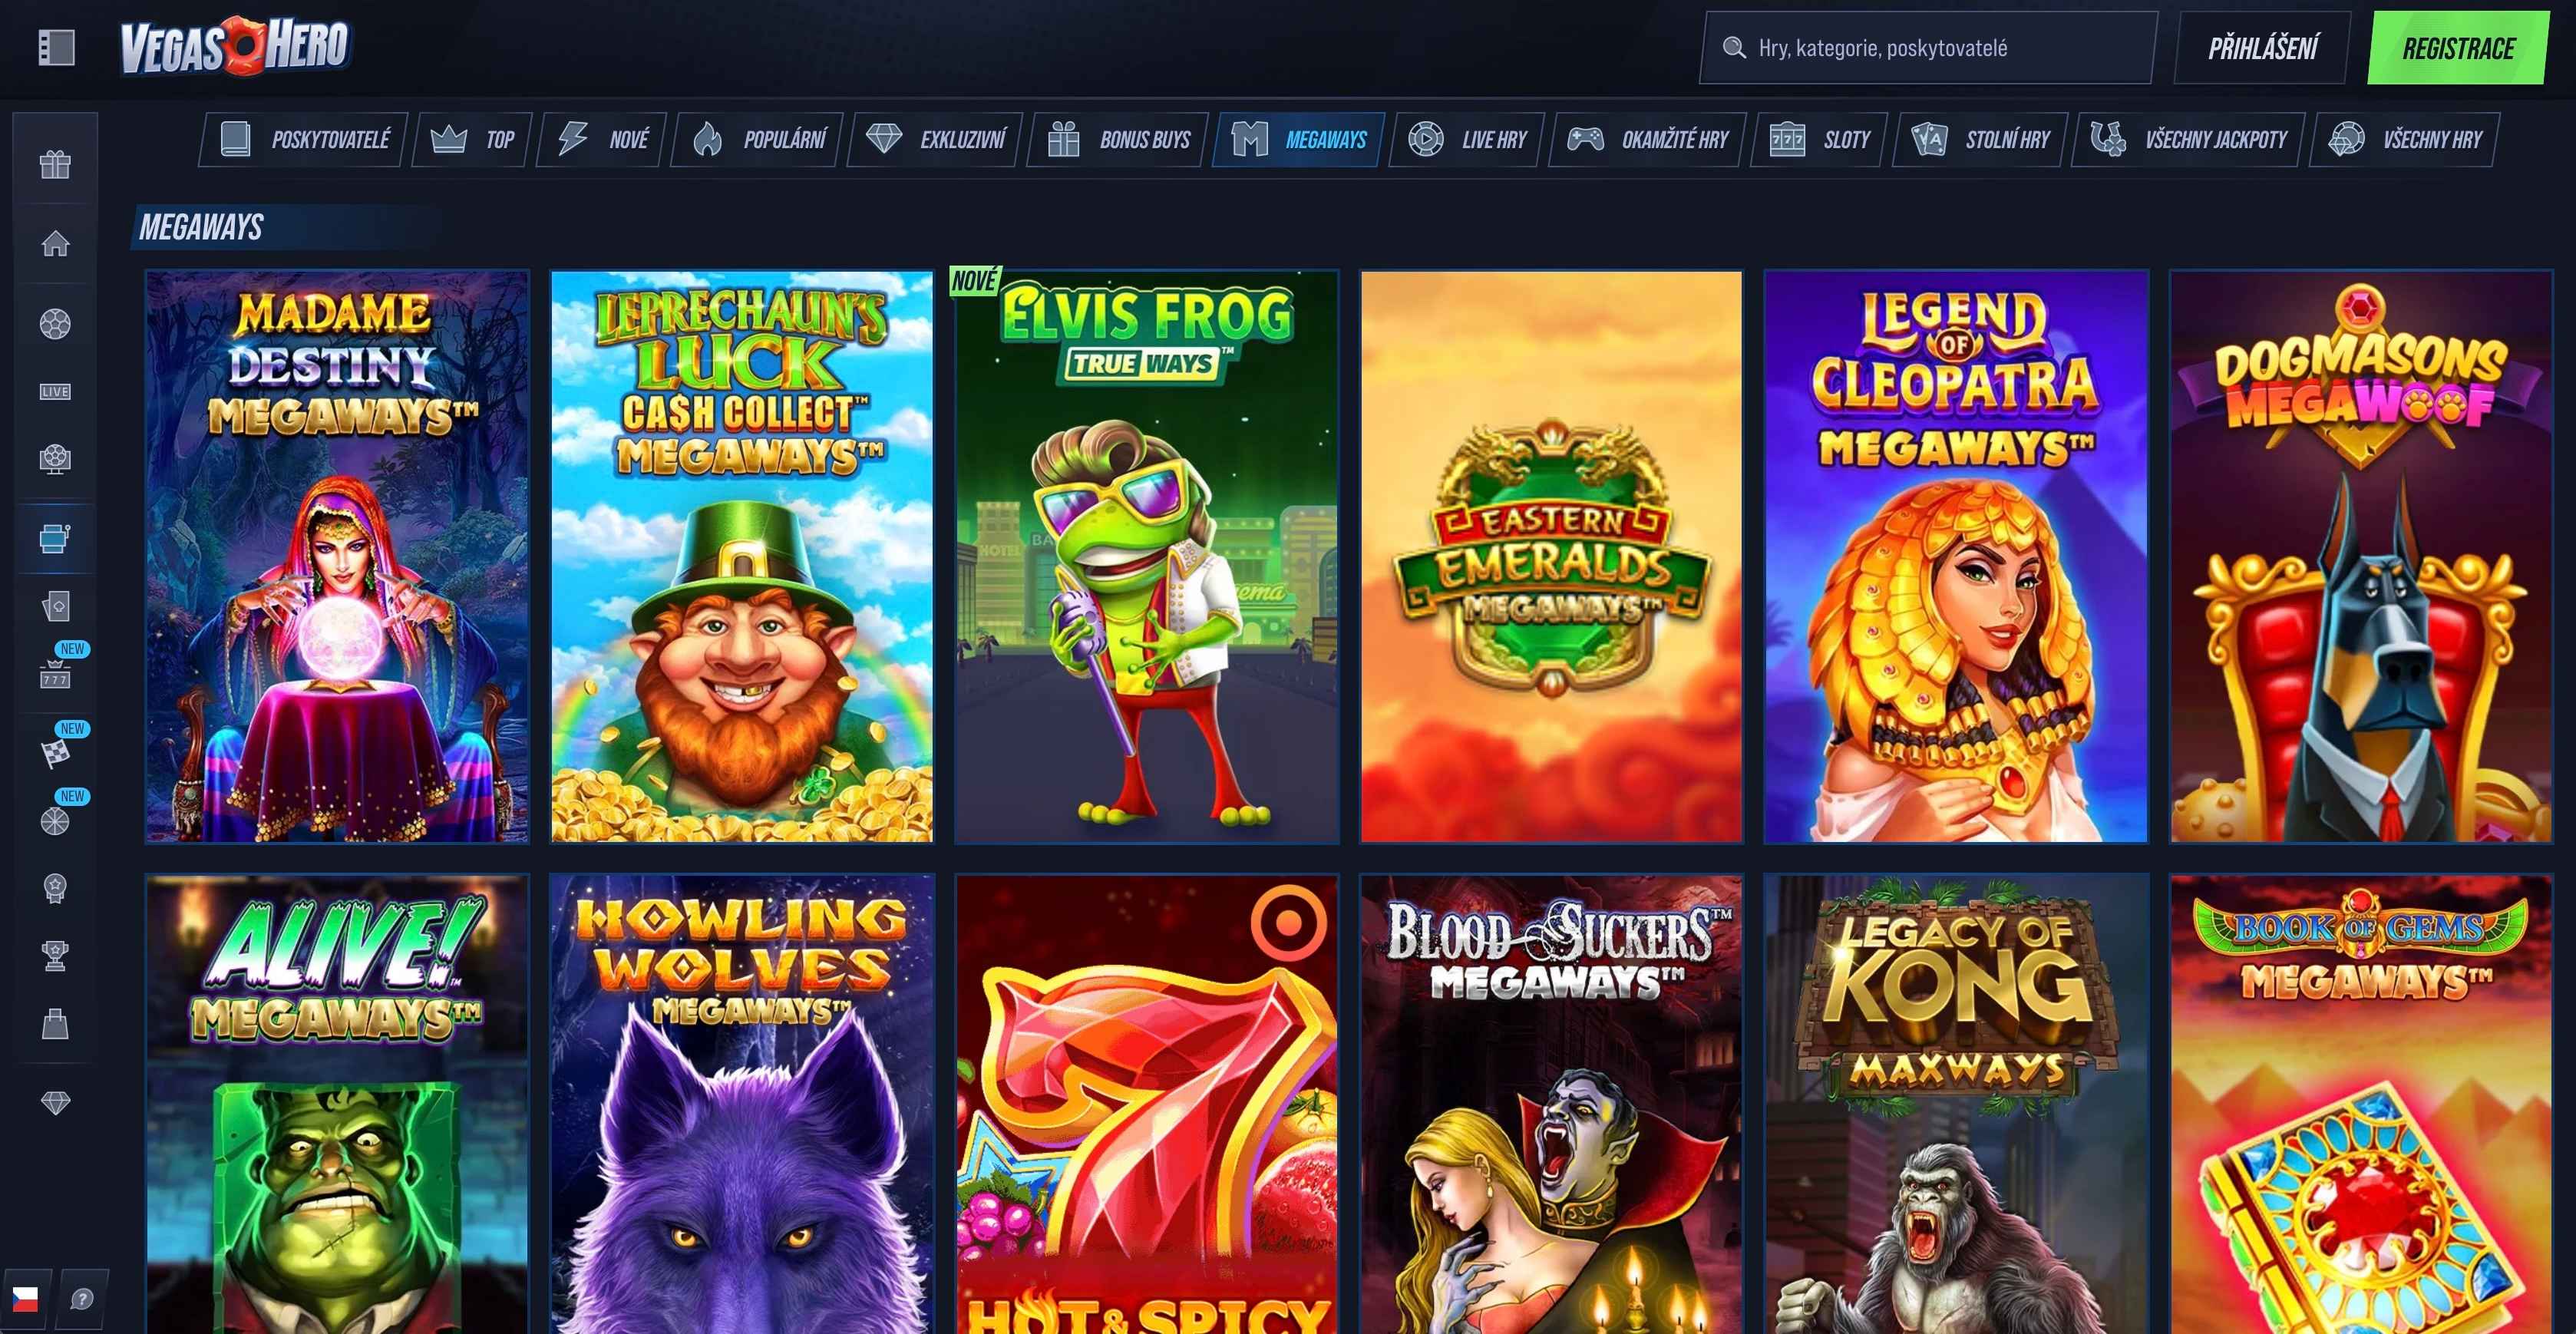Open the monitor with soccer ball icon
2576x1334 pixels.
(55, 458)
